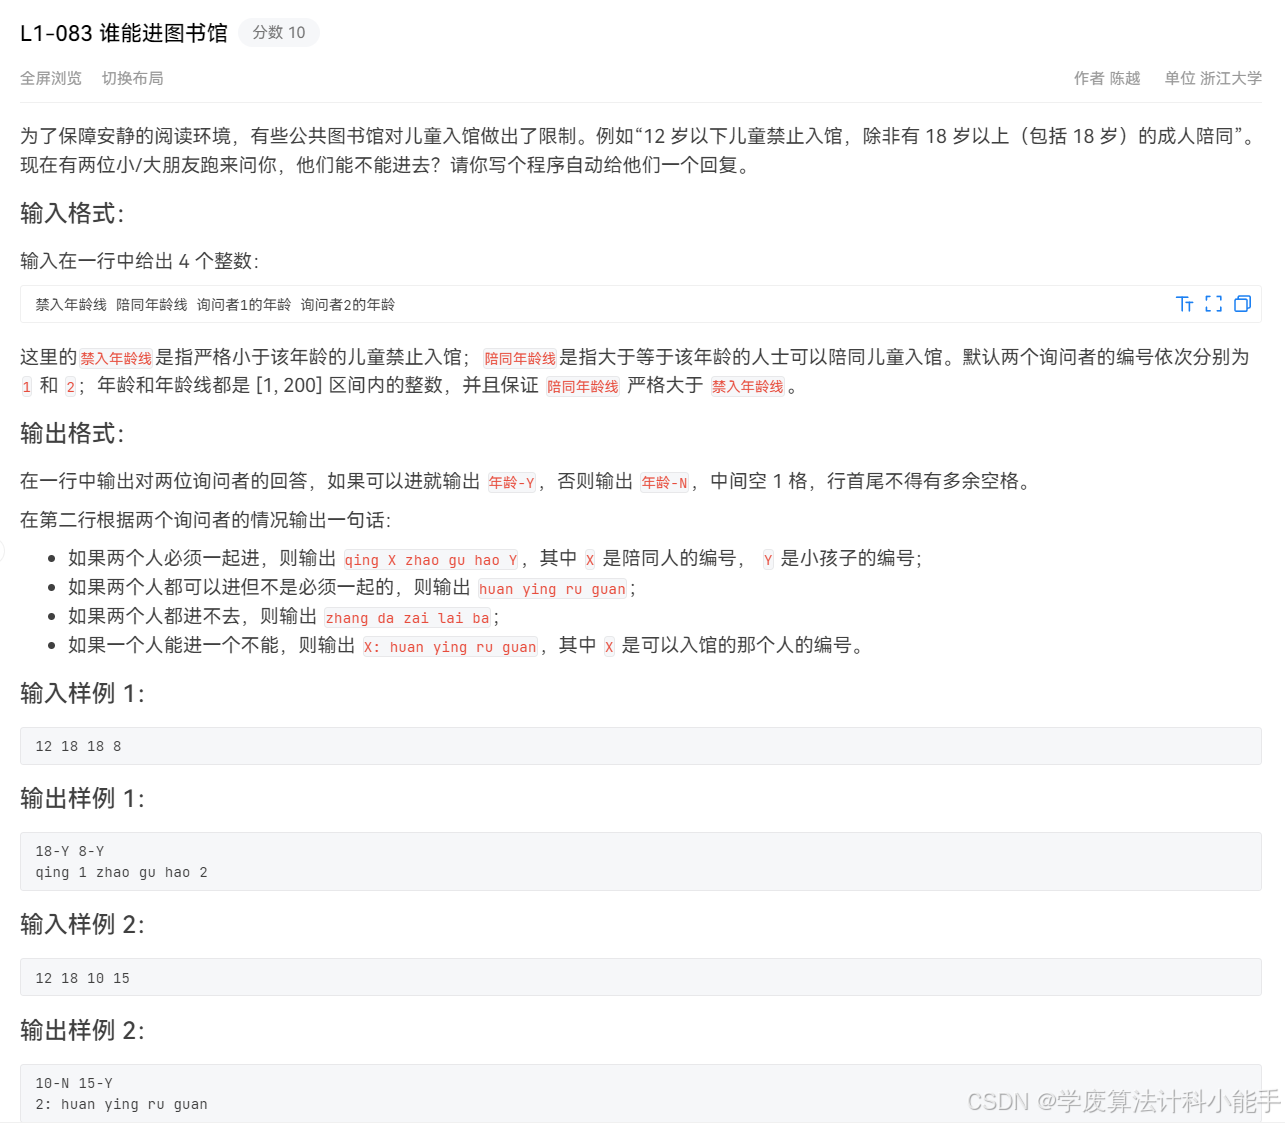Click 切换布局 to switch layout
Image resolution: width=1285 pixels, height=1123 pixels.
tap(132, 78)
